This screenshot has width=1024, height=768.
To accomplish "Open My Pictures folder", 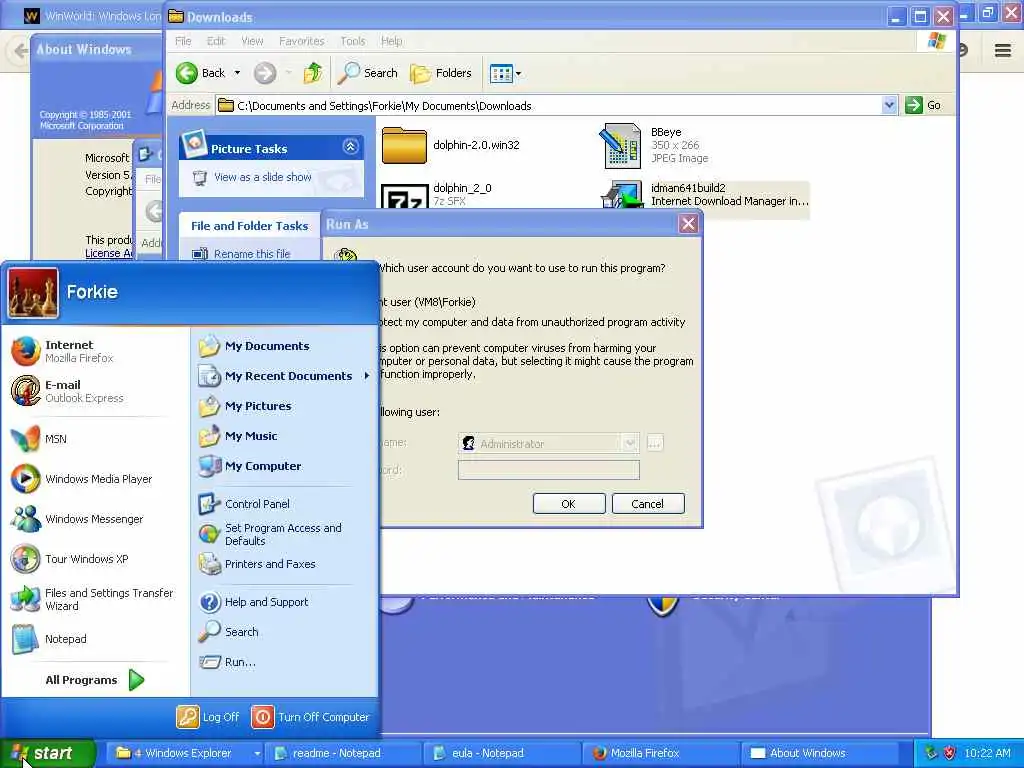I will [x=245, y=406].
